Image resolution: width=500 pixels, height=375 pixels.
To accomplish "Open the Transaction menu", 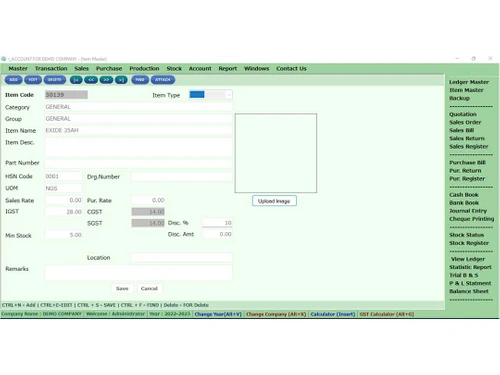I will point(51,68).
